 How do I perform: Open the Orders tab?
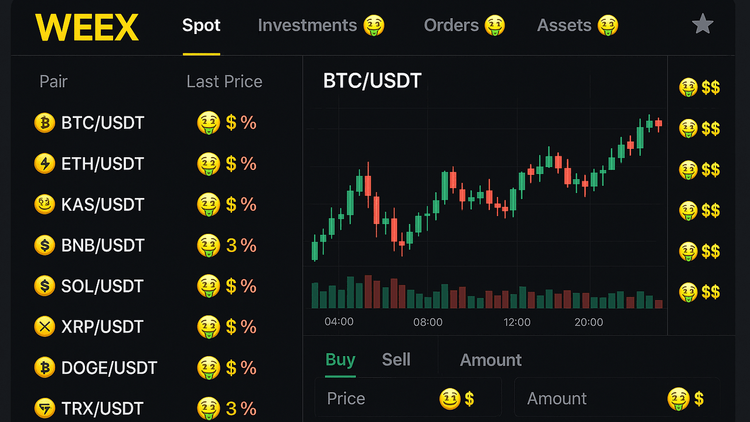[x=464, y=25]
